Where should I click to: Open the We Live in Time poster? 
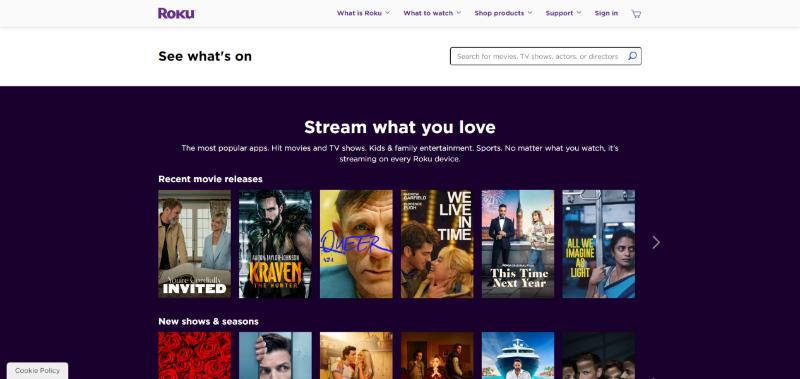point(437,244)
